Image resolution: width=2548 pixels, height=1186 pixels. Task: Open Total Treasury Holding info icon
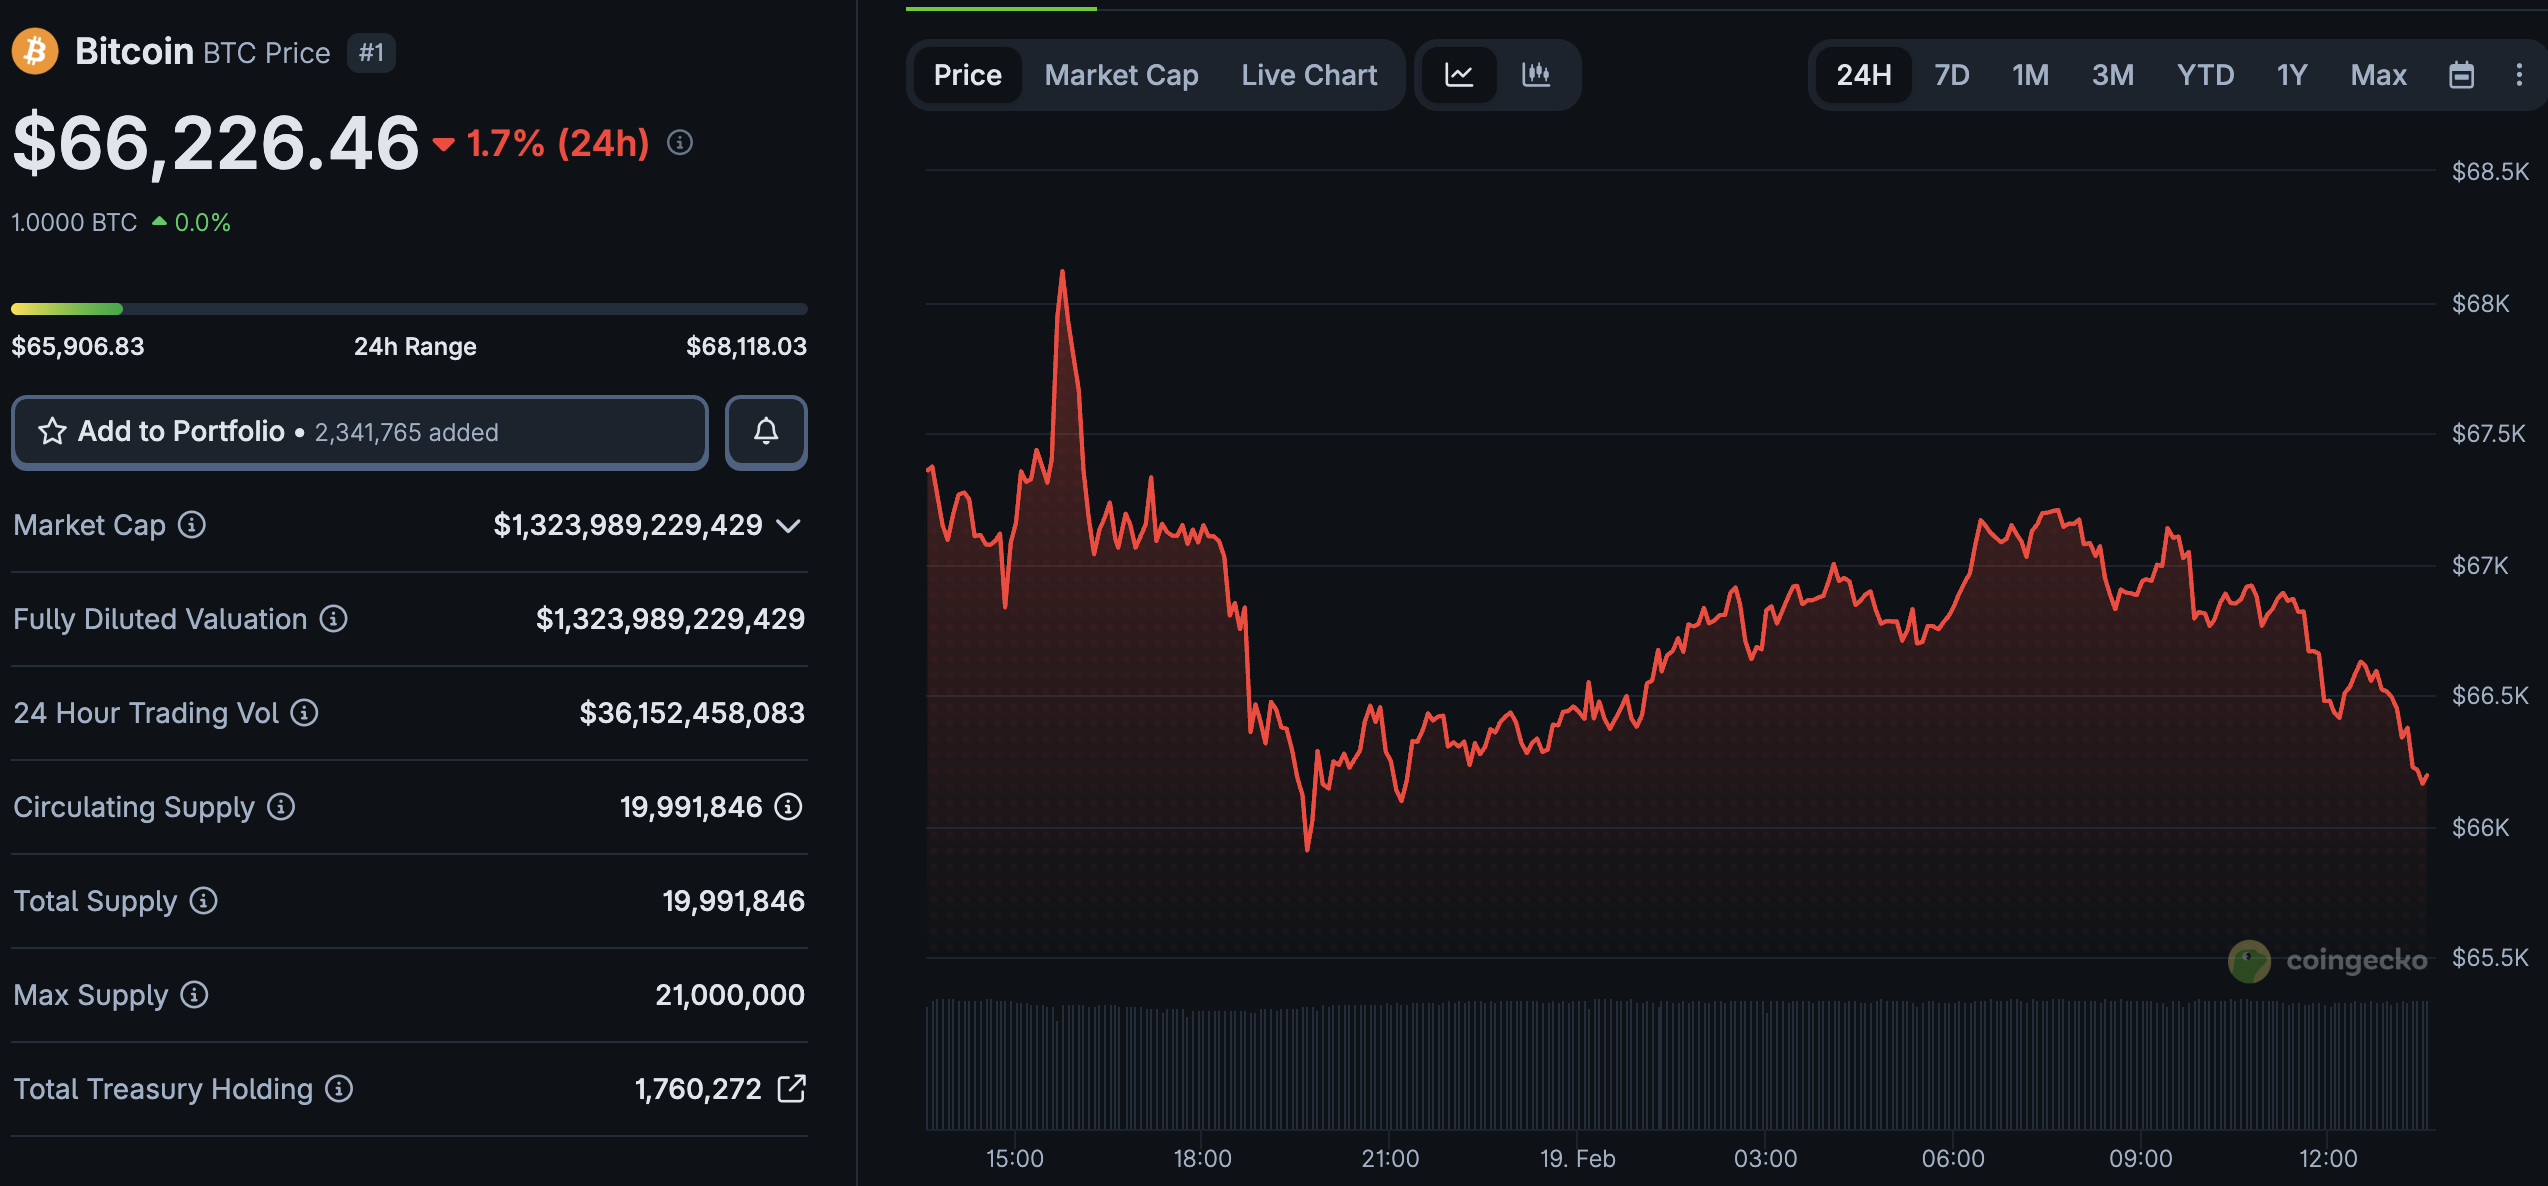click(339, 1088)
